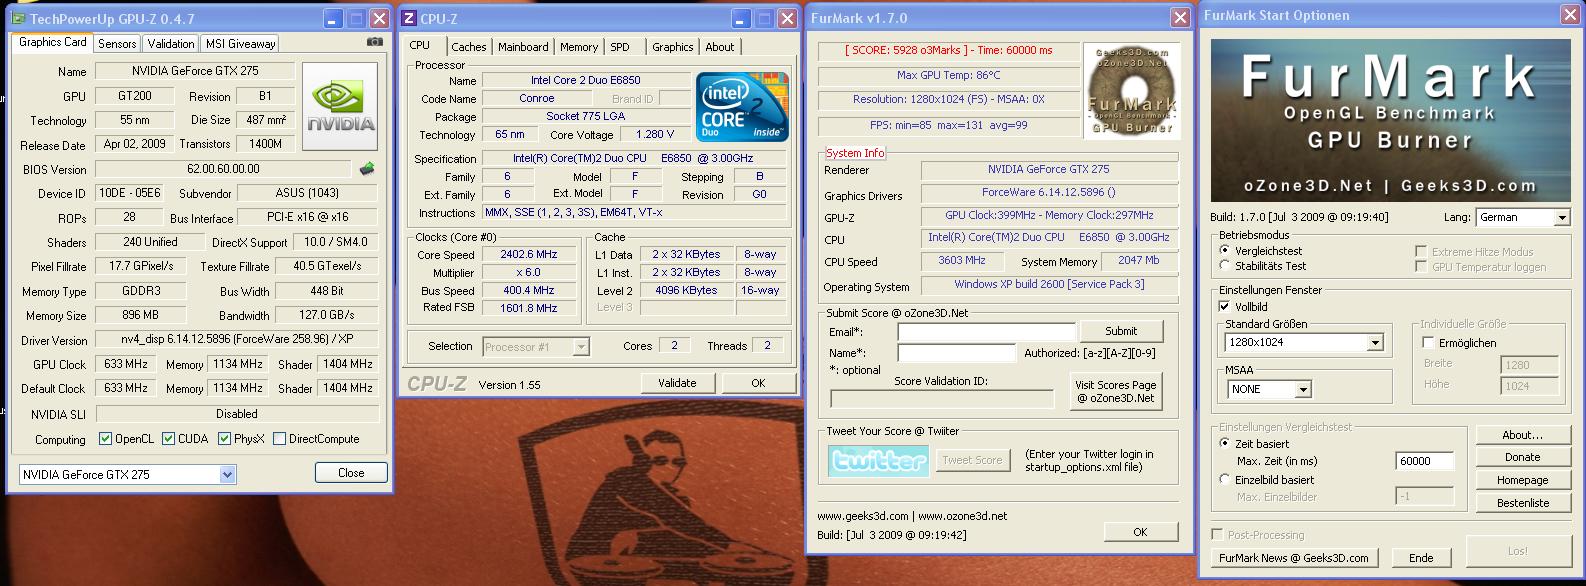Screen dimensions: 1586x586
Task: Toggle the DirectCompute checkbox
Action: pyautogui.click(x=279, y=439)
